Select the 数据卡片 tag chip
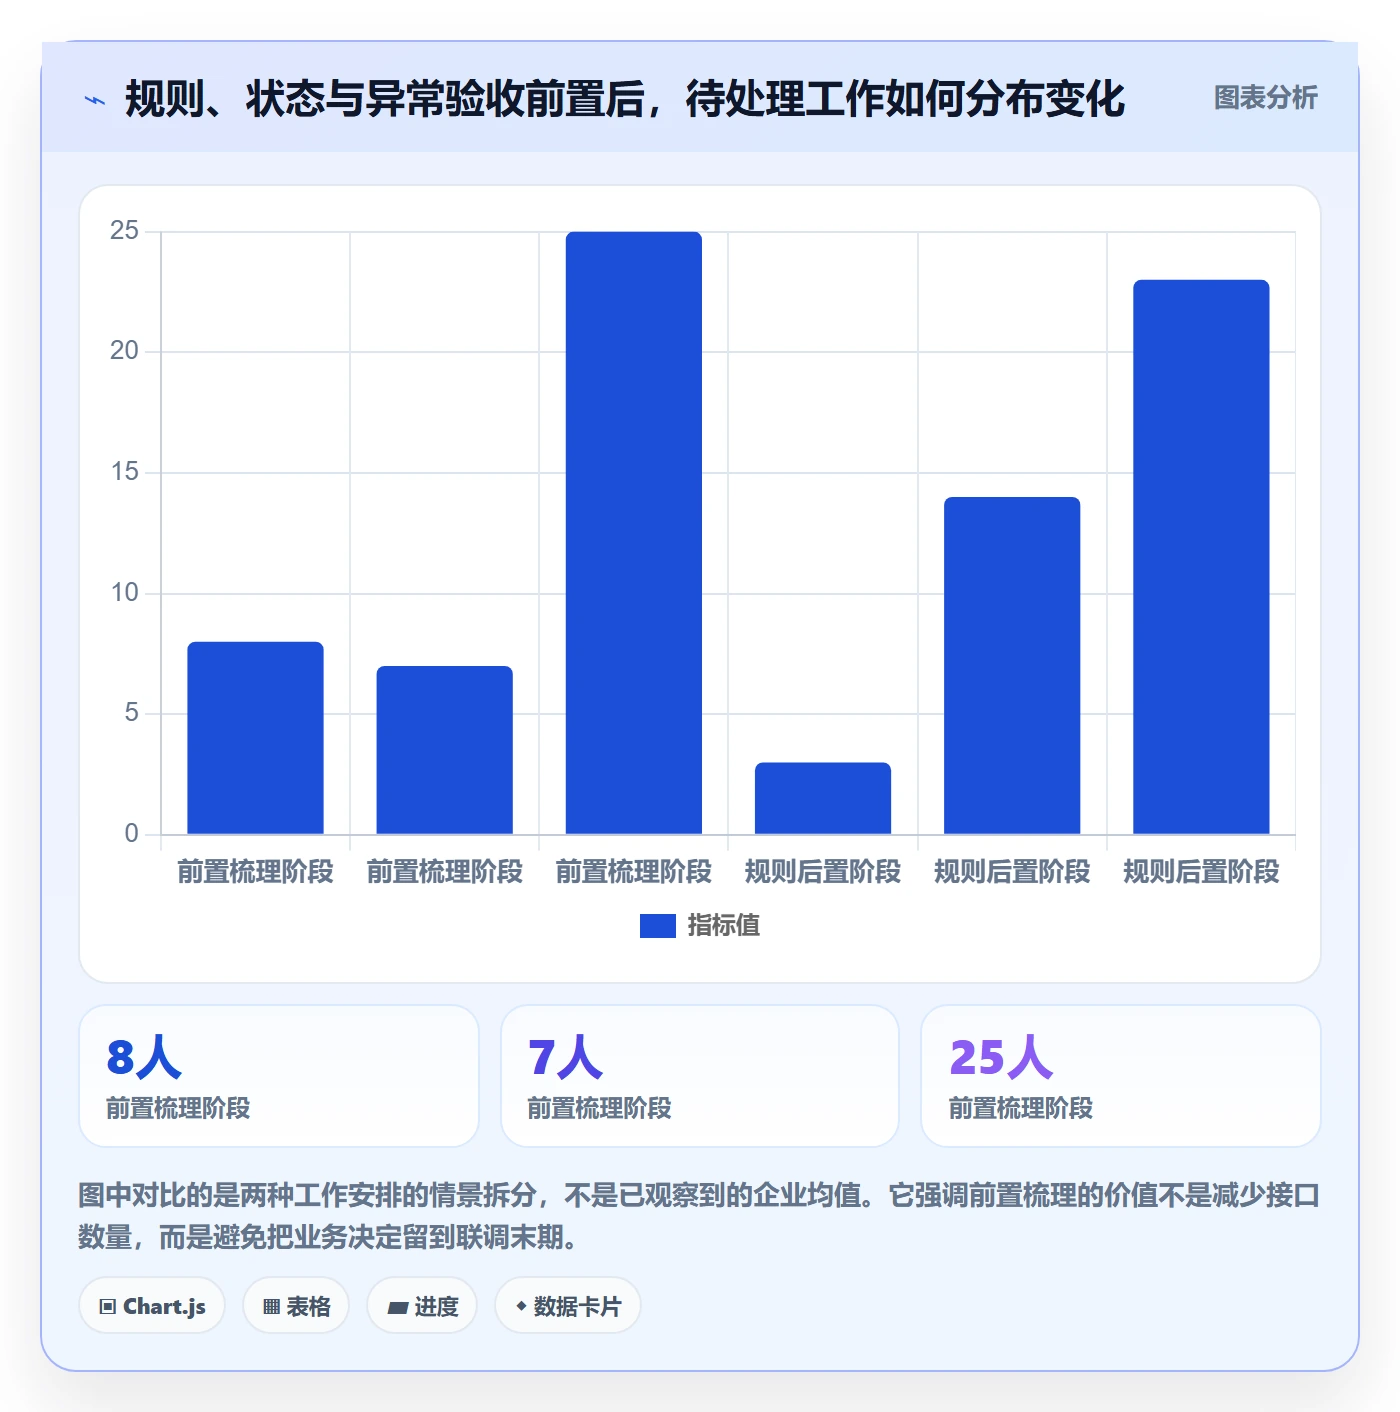The image size is (1400, 1412). tap(568, 1306)
